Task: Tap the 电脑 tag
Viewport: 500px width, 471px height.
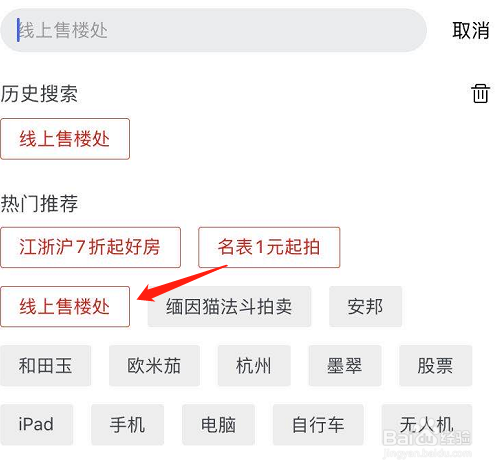Action: [x=218, y=425]
